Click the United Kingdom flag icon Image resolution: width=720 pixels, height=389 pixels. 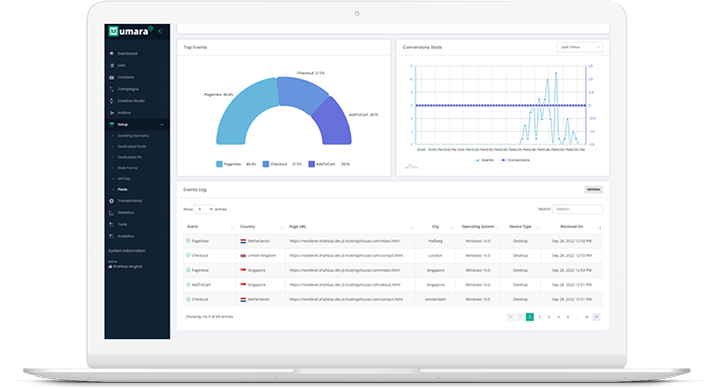coord(243,255)
